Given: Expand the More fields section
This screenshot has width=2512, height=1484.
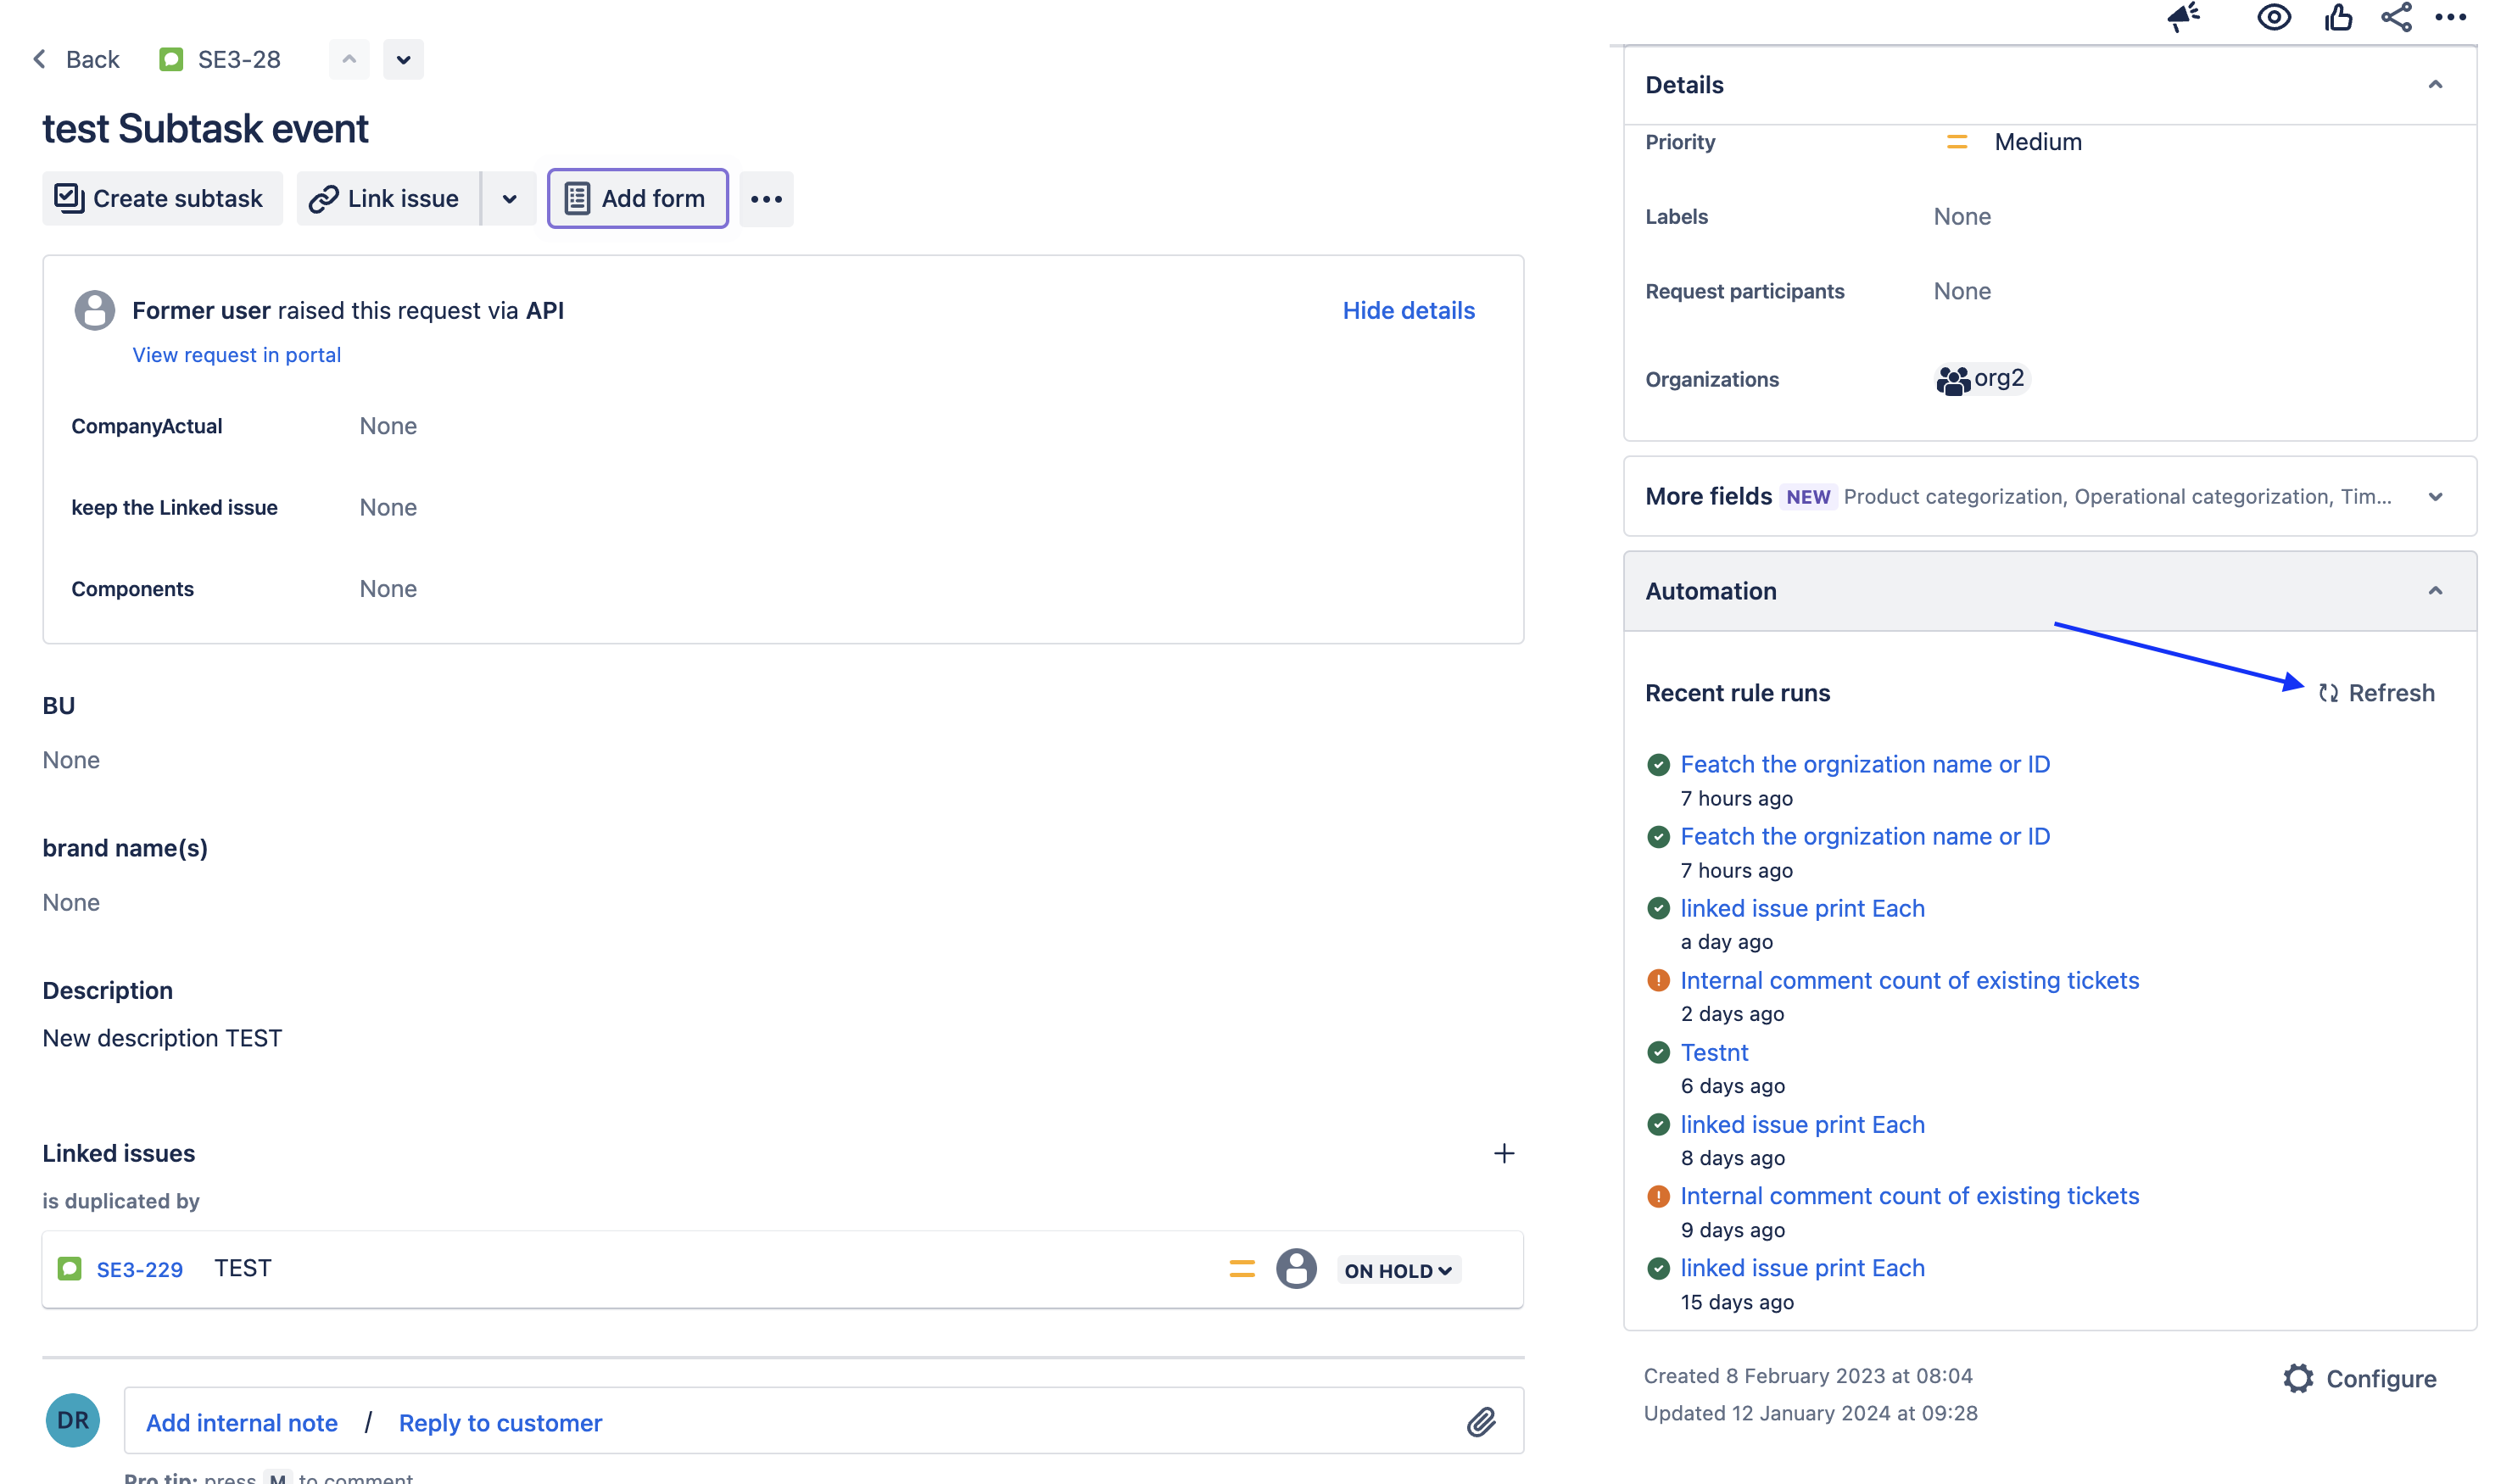Looking at the screenshot, I should point(2435,497).
